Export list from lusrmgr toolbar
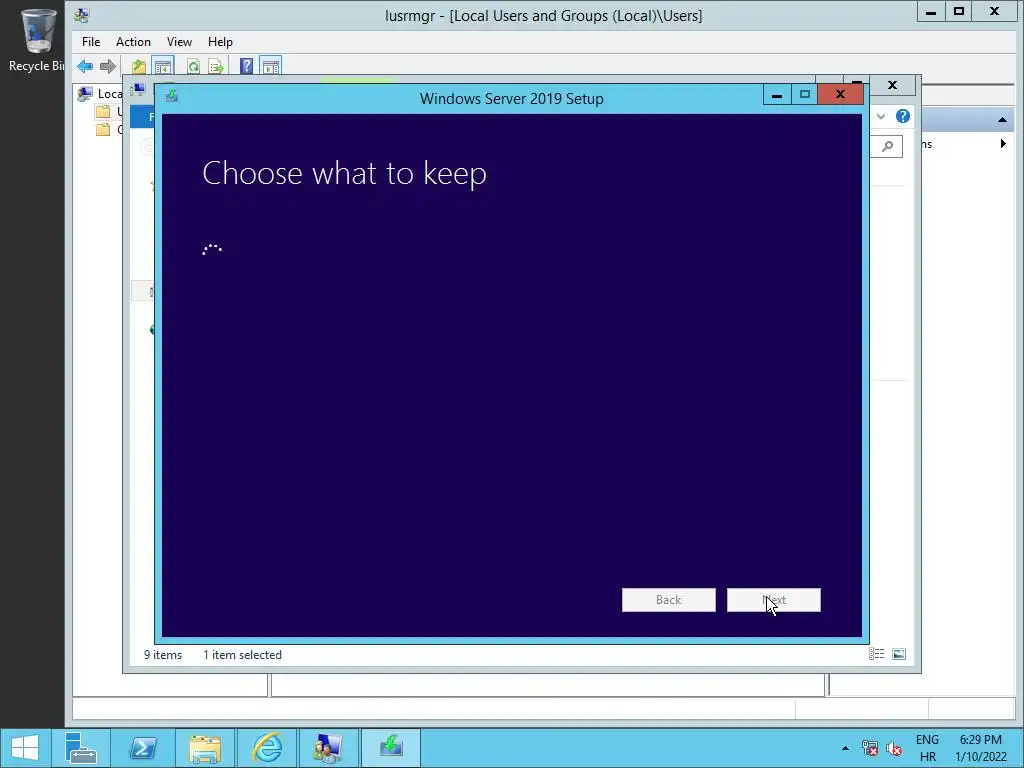 click(x=216, y=66)
